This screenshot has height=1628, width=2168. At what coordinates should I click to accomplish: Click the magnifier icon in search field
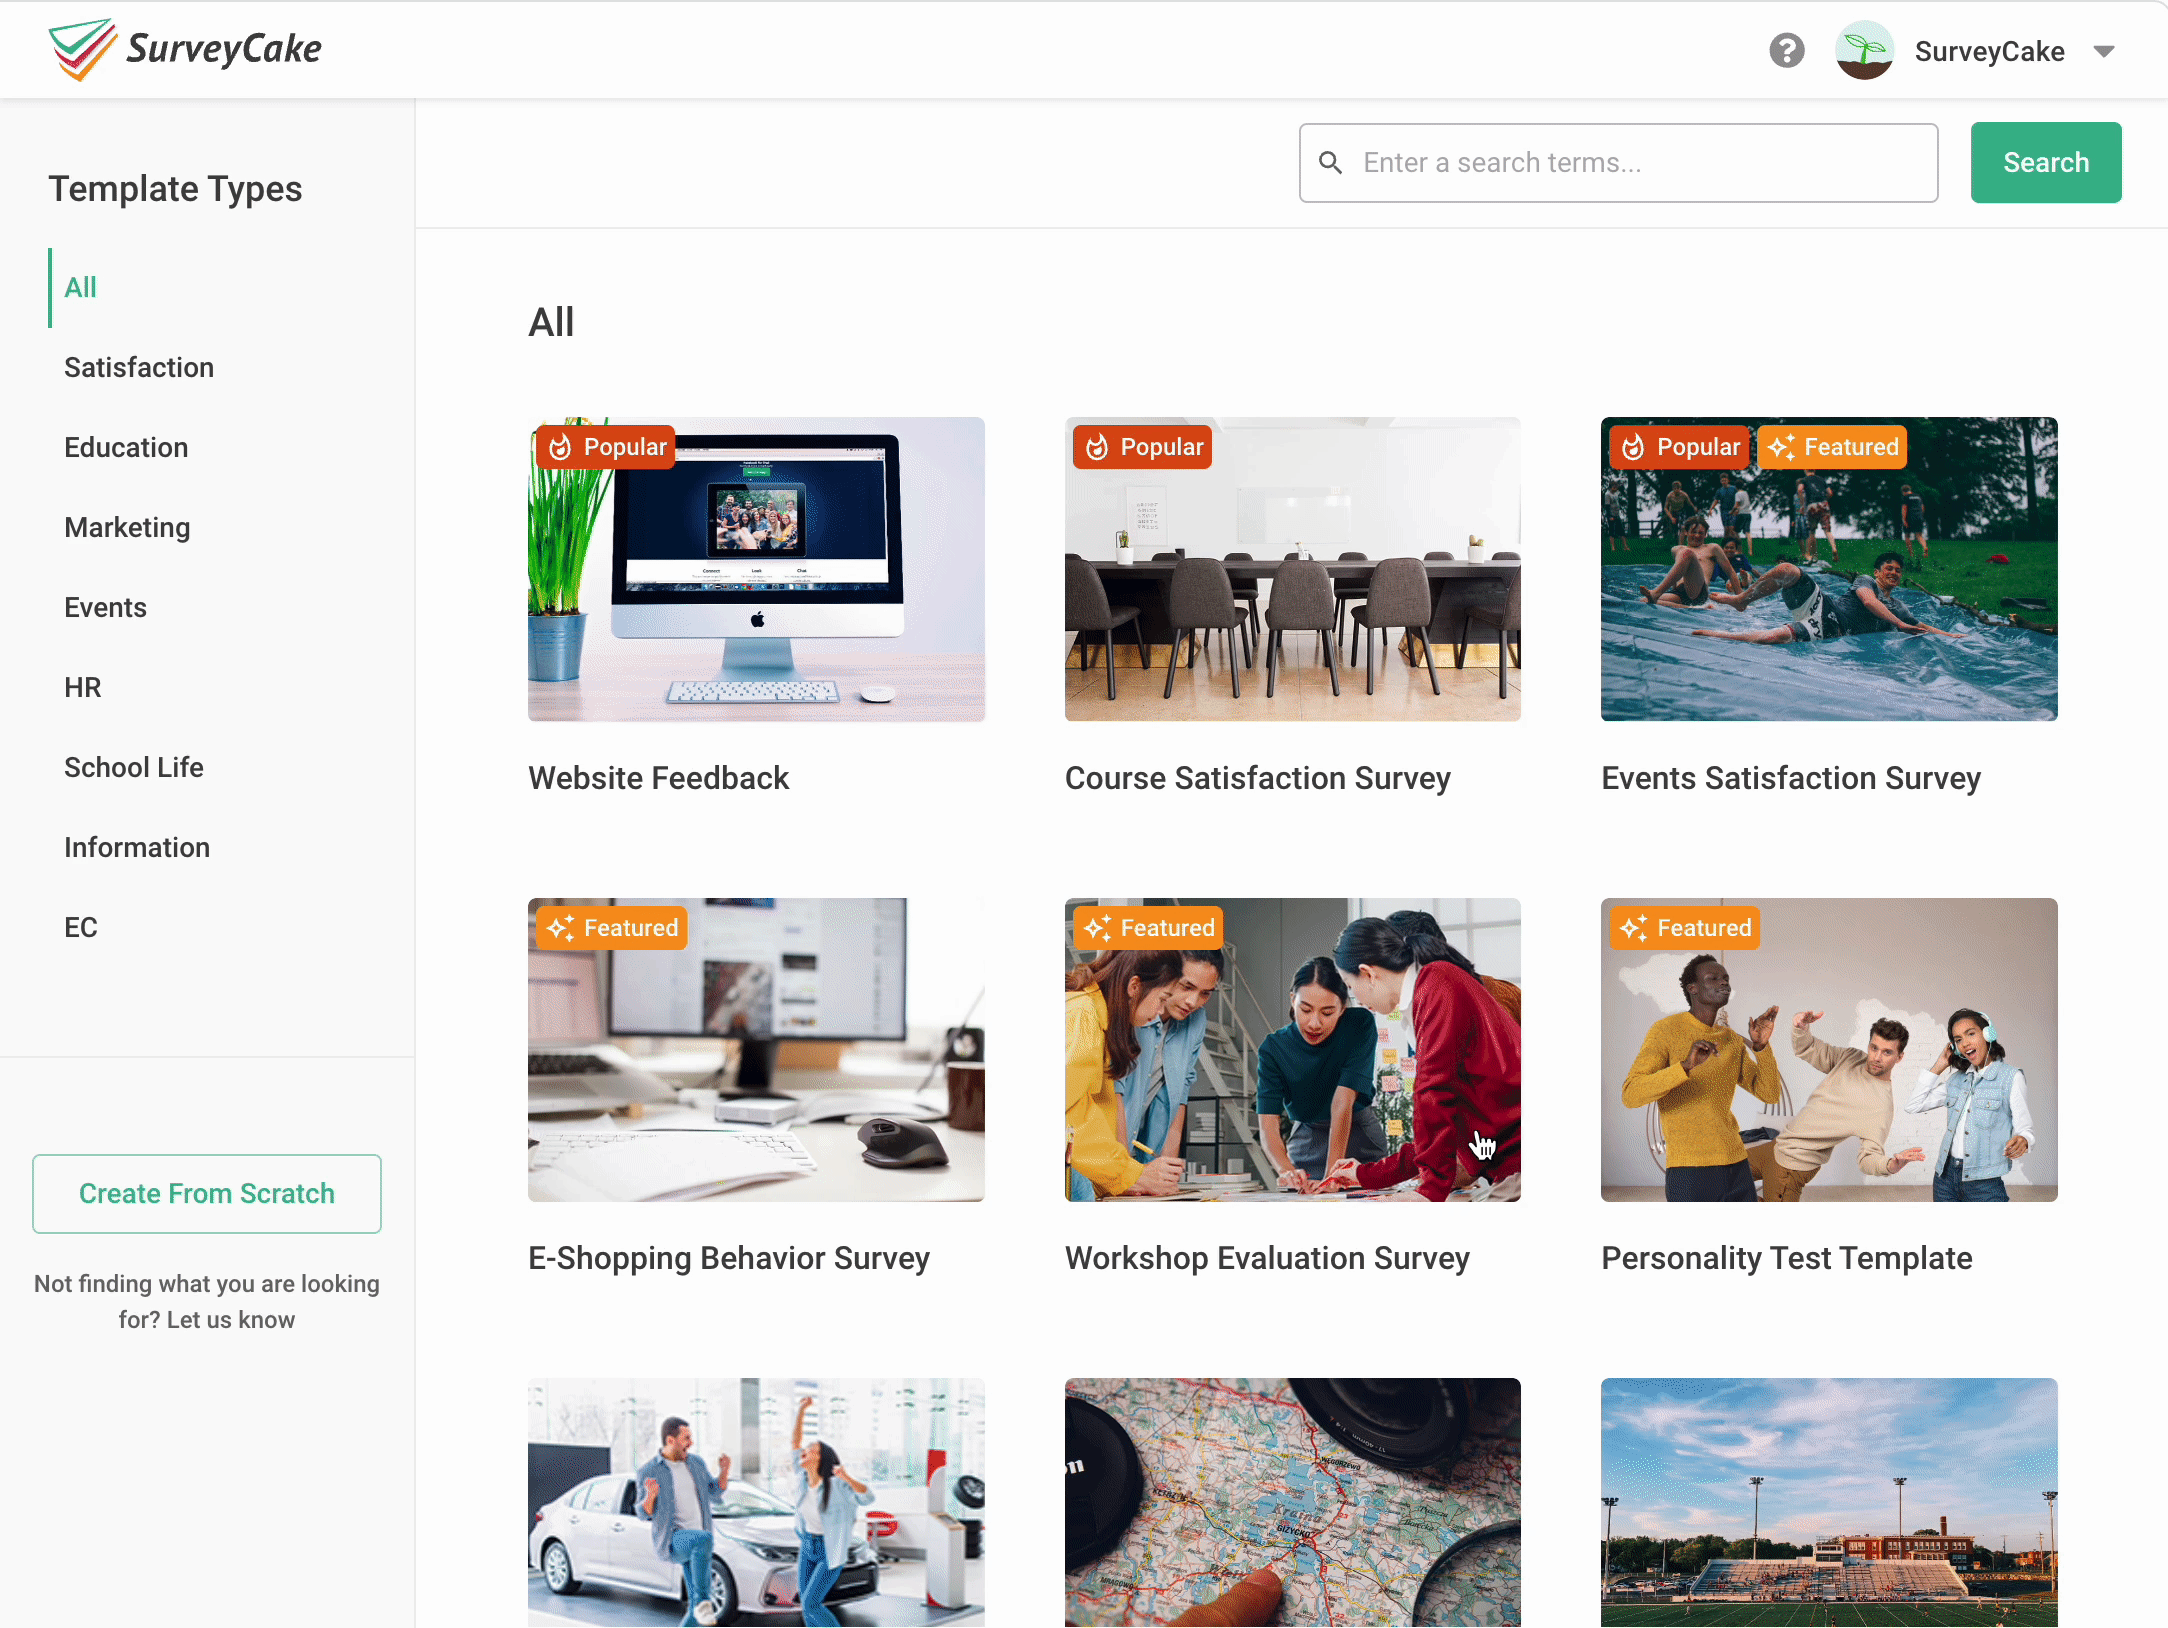(1330, 163)
